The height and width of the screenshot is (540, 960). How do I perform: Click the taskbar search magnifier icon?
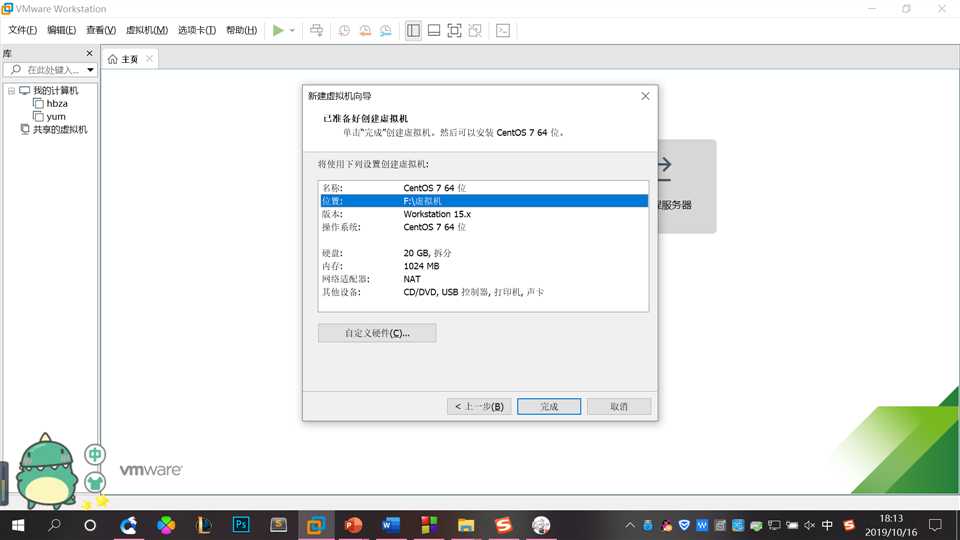click(x=54, y=525)
